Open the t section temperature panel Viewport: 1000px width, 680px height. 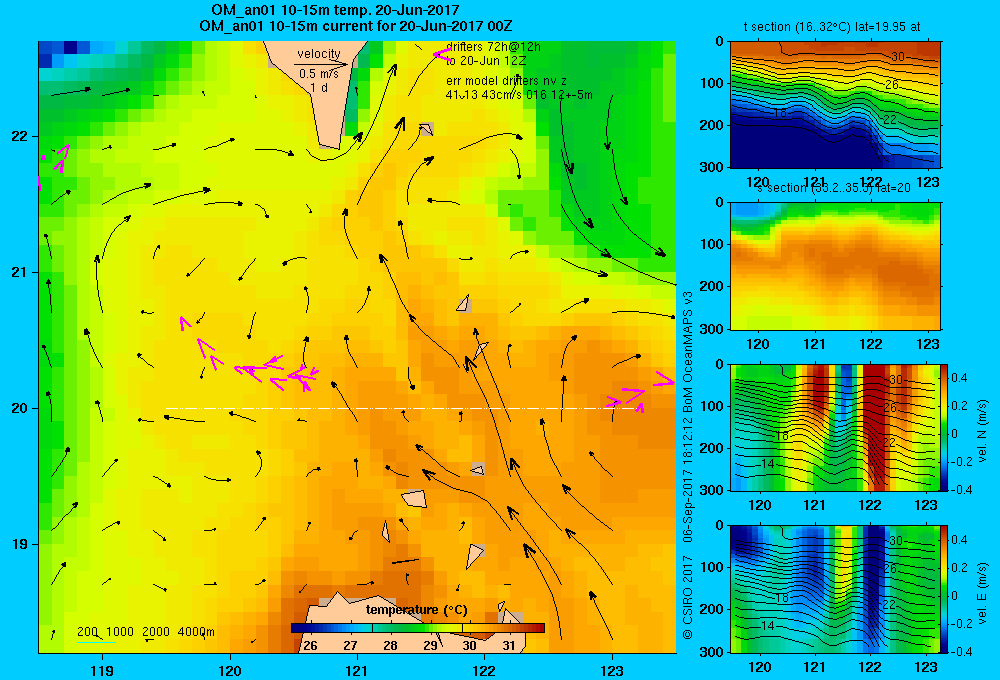click(x=835, y=105)
